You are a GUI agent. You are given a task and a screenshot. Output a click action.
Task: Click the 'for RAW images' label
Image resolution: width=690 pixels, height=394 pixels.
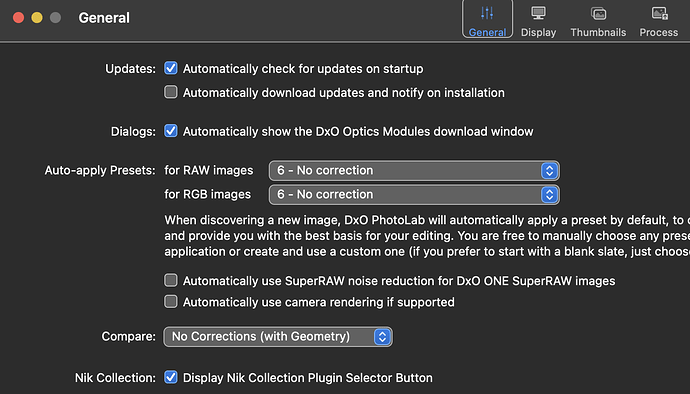point(209,170)
